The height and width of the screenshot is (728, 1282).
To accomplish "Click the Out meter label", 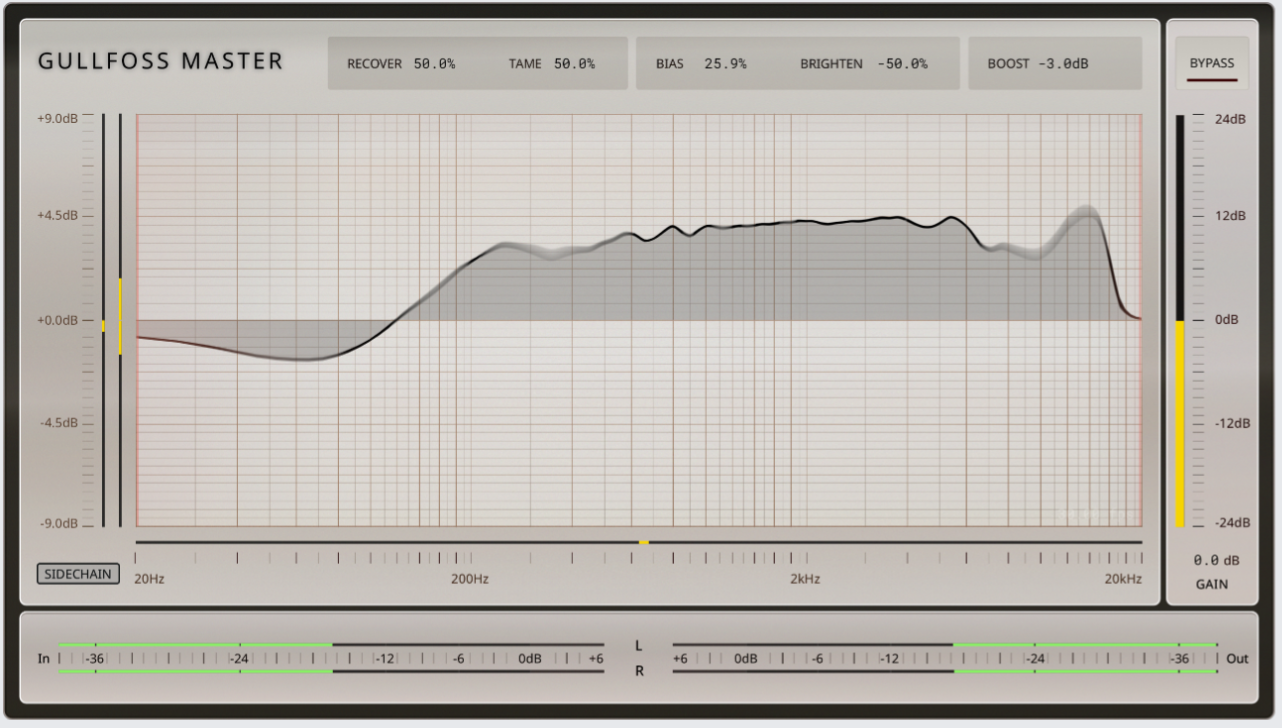I will [x=1237, y=659].
